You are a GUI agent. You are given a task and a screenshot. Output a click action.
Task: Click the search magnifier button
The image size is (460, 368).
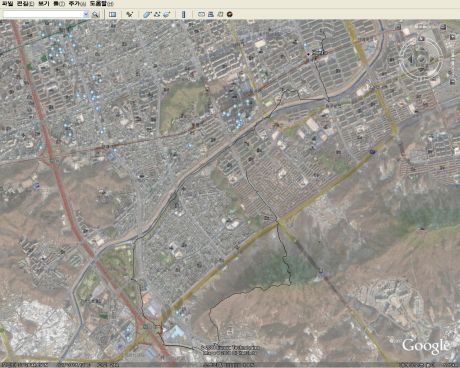click(95, 14)
